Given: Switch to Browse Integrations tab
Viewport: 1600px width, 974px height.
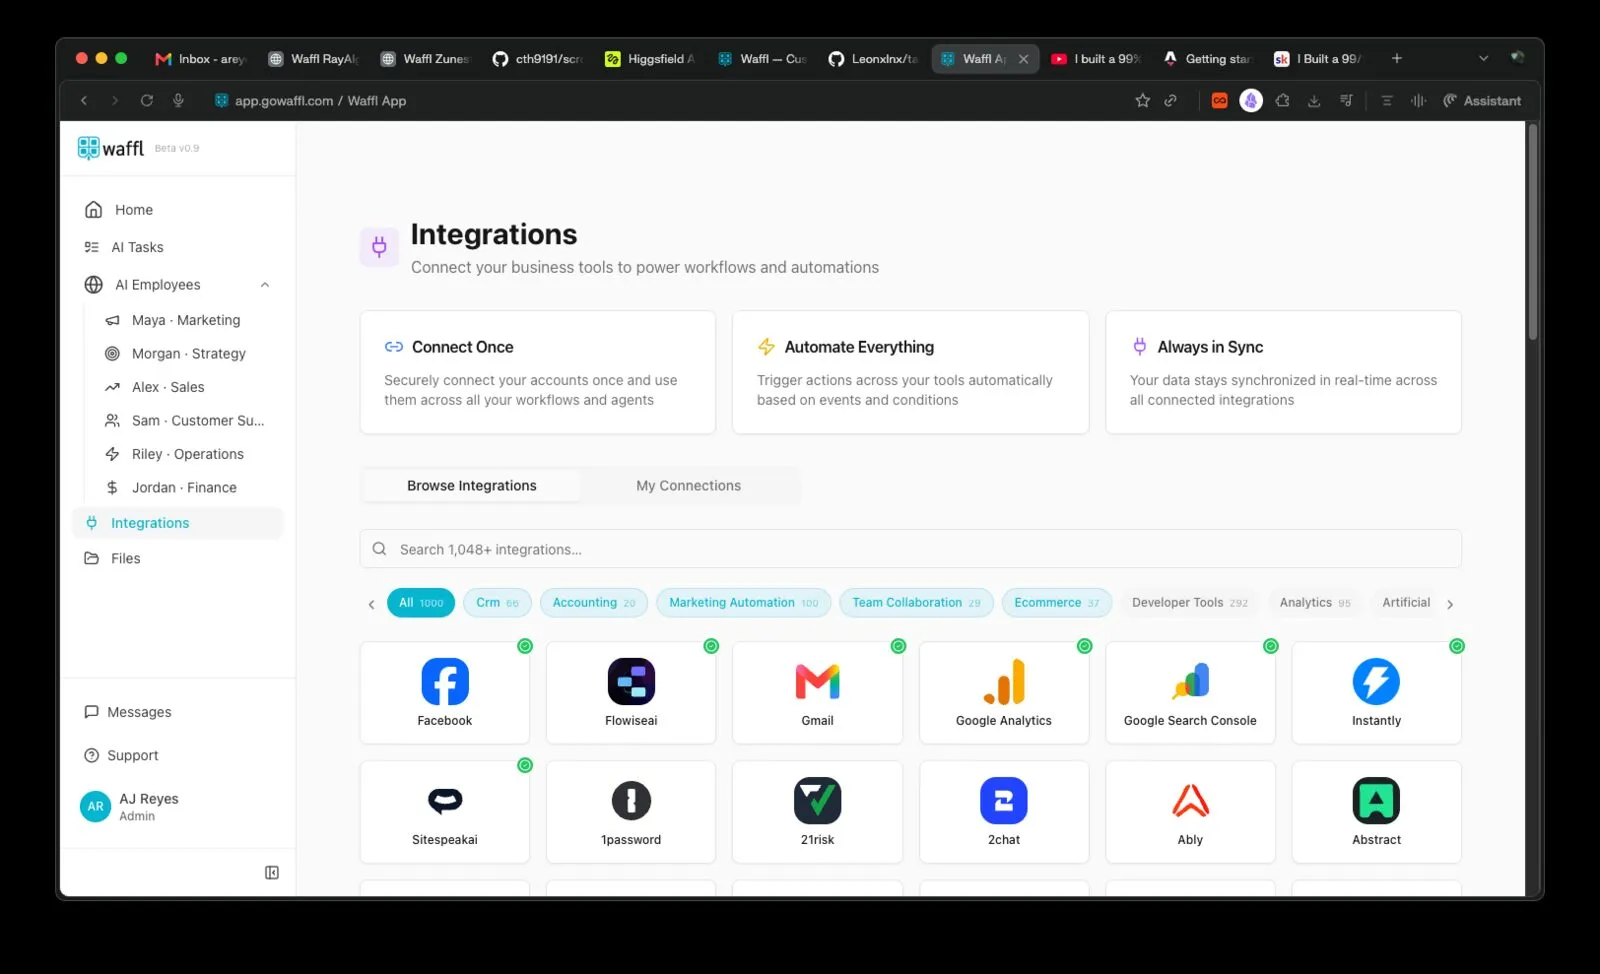Looking at the screenshot, I should tap(472, 486).
